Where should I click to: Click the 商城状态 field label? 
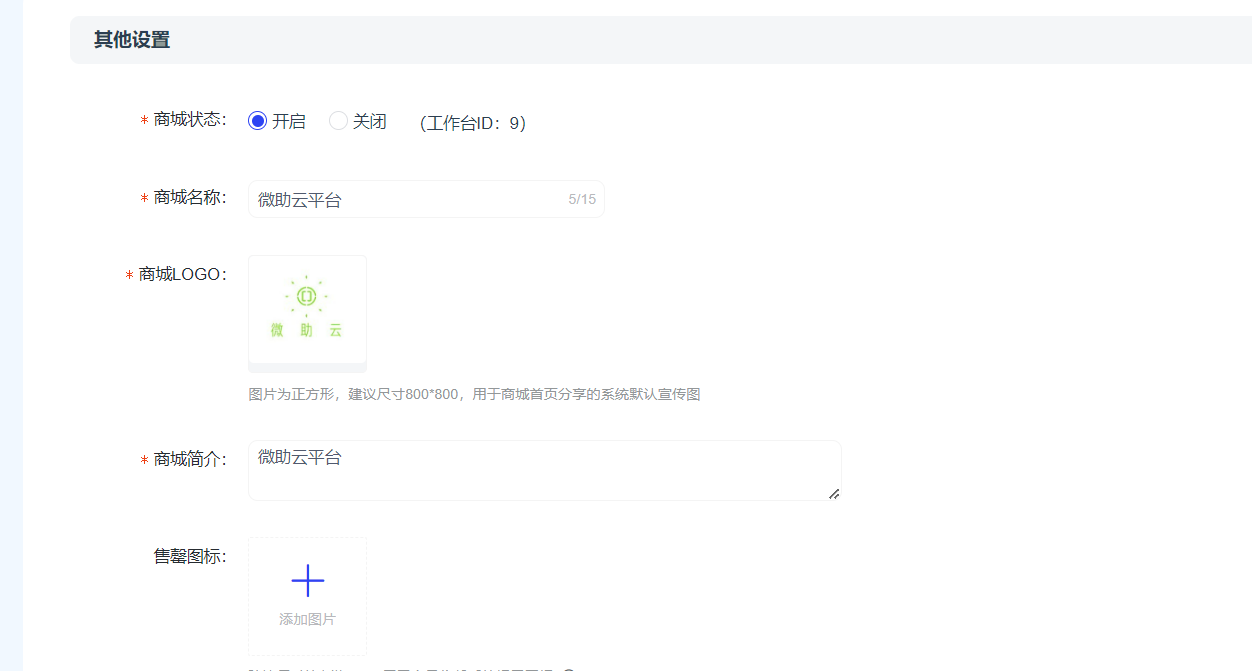tap(189, 120)
